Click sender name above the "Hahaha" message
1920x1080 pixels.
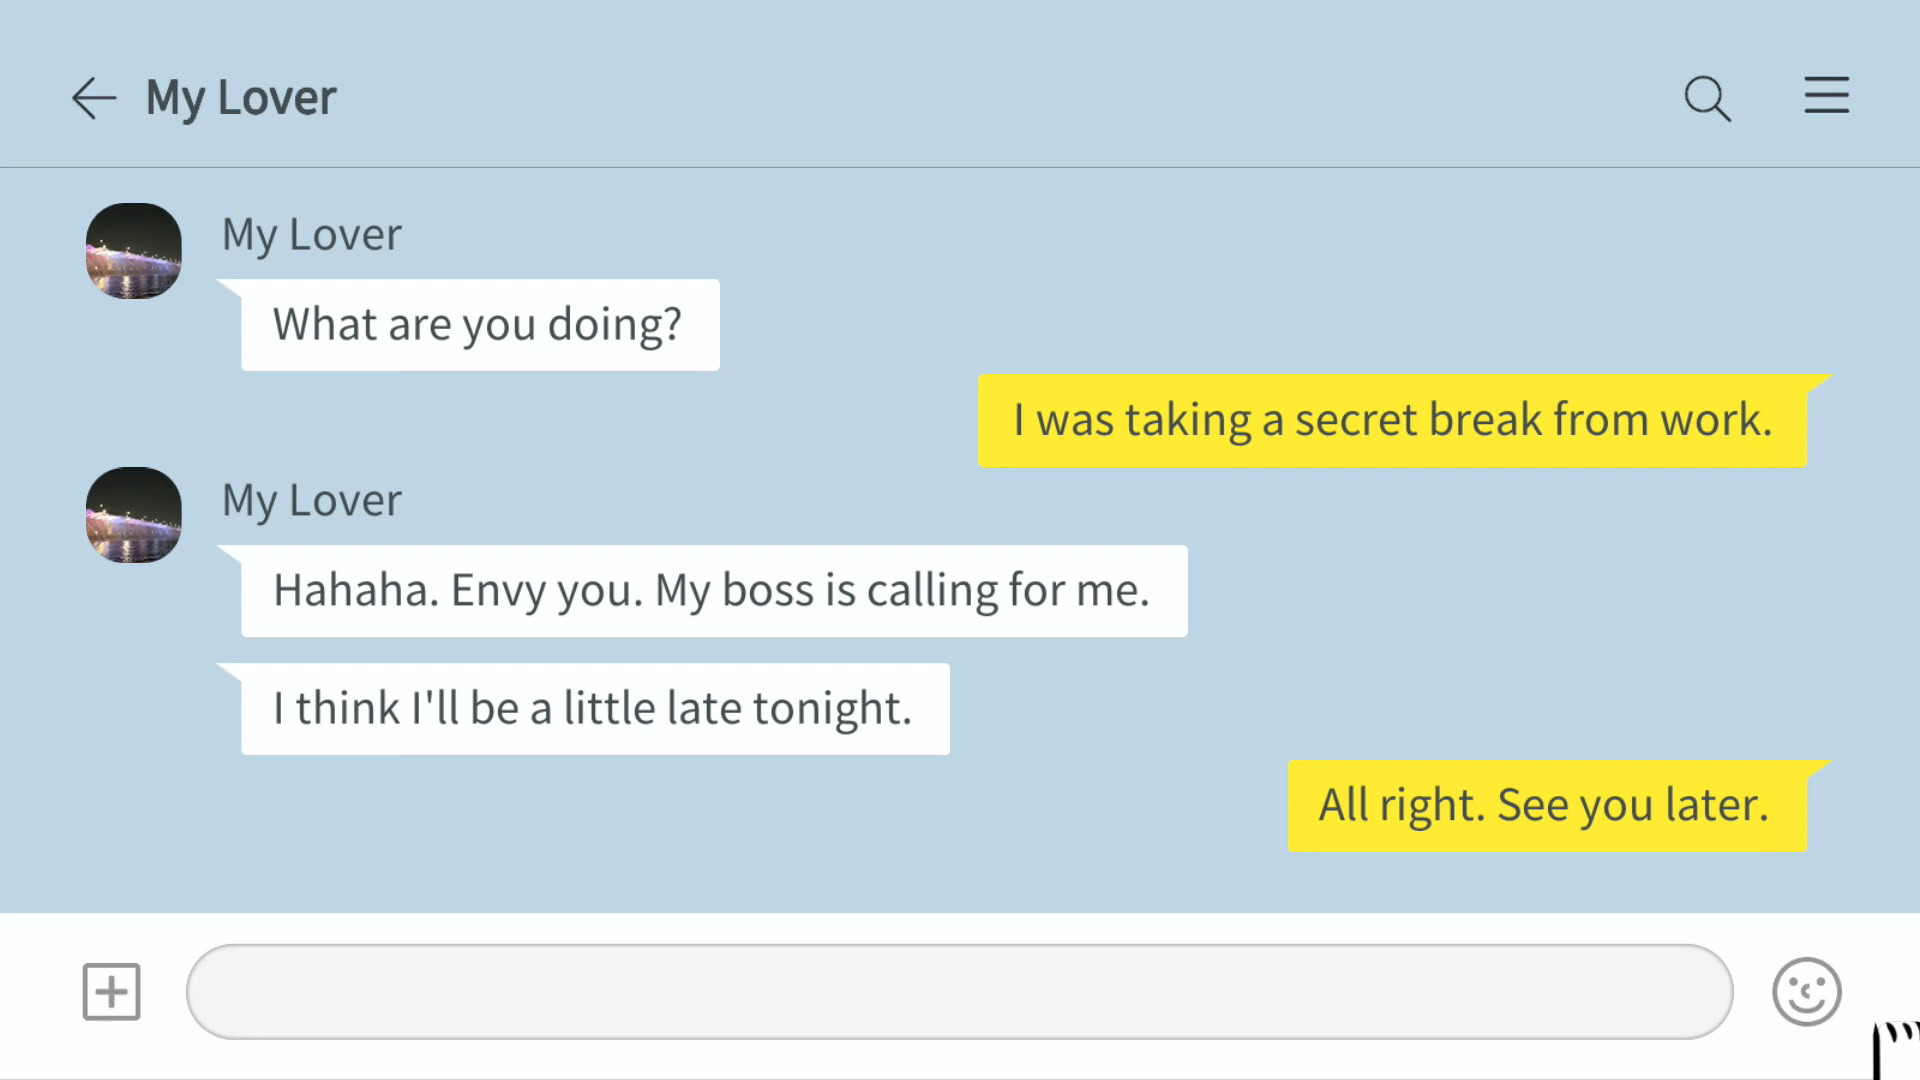(x=311, y=500)
